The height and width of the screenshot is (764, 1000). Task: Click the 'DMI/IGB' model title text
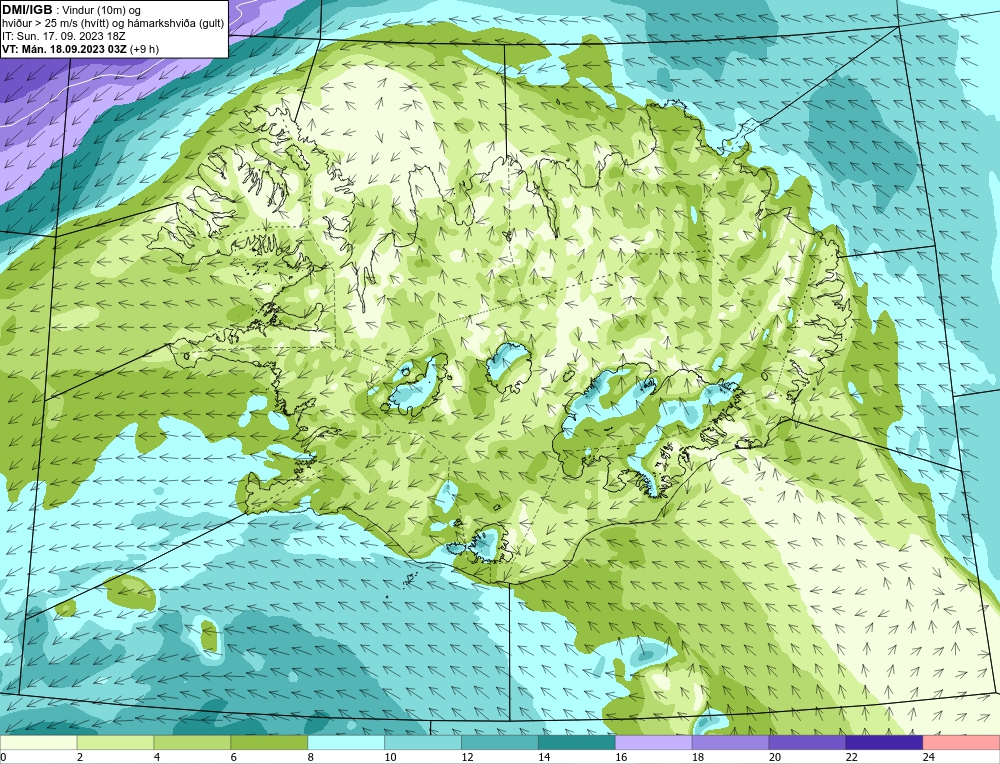point(27,10)
